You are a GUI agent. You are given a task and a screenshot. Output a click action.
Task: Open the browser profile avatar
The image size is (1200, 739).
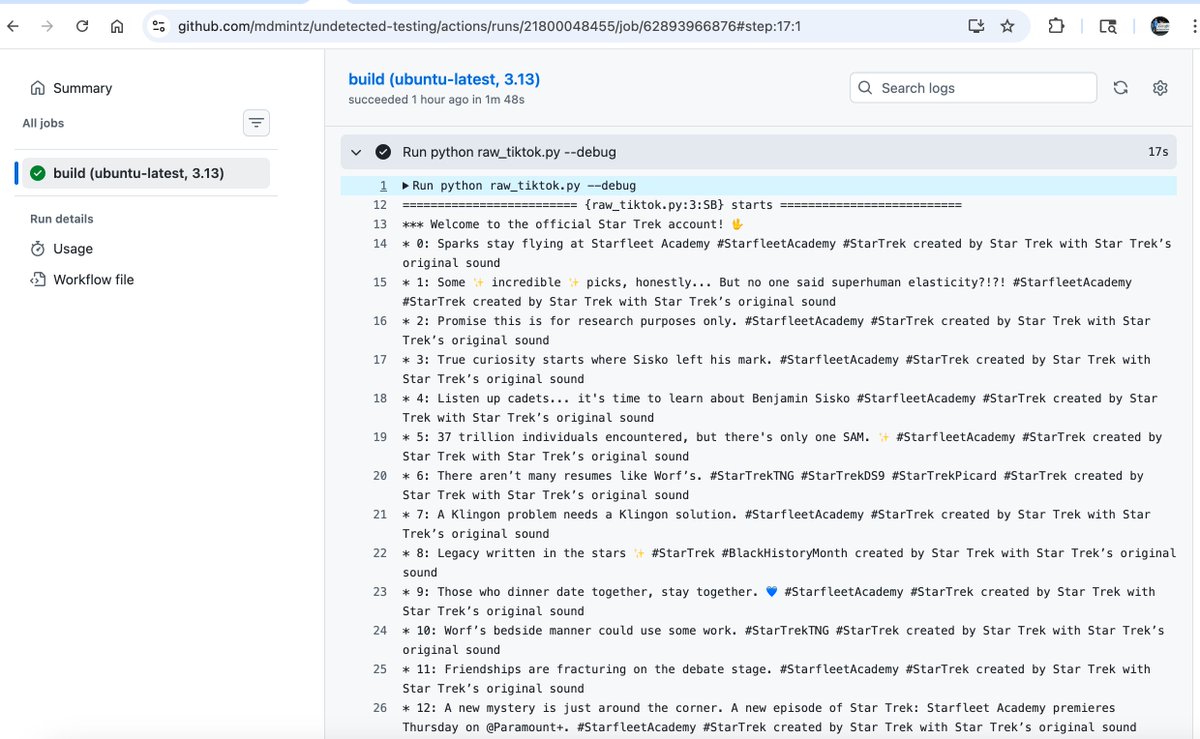point(1160,27)
